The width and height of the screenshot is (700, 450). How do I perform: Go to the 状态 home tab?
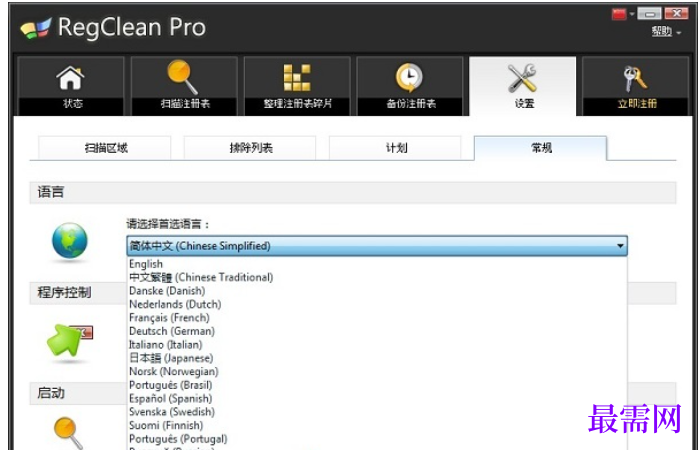click(71, 86)
